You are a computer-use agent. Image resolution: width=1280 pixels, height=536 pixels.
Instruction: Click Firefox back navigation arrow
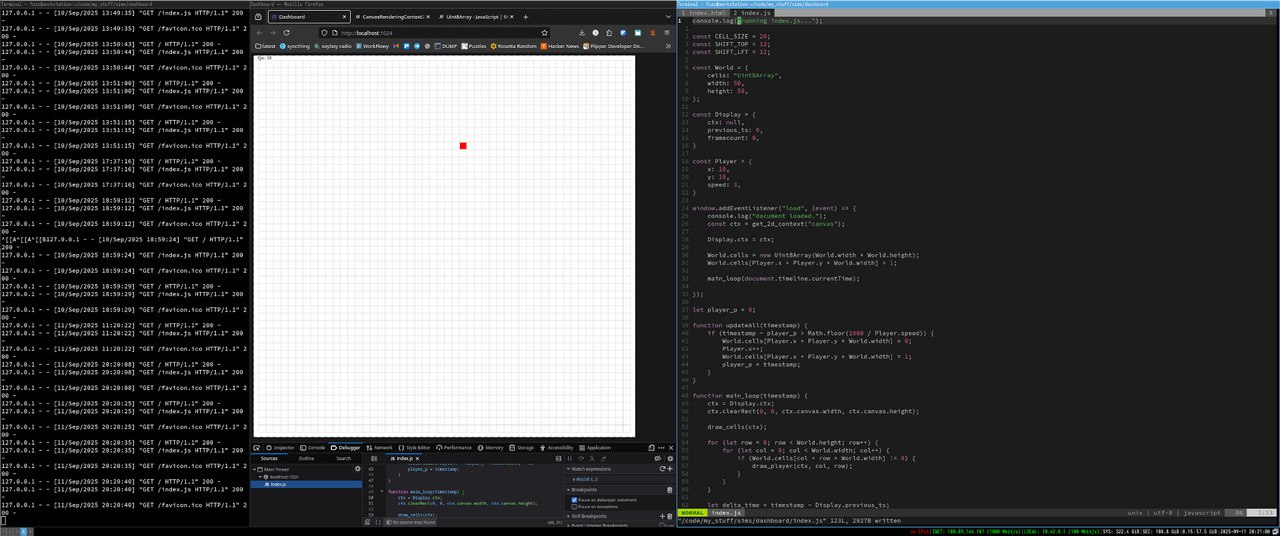(x=259, y=33)
